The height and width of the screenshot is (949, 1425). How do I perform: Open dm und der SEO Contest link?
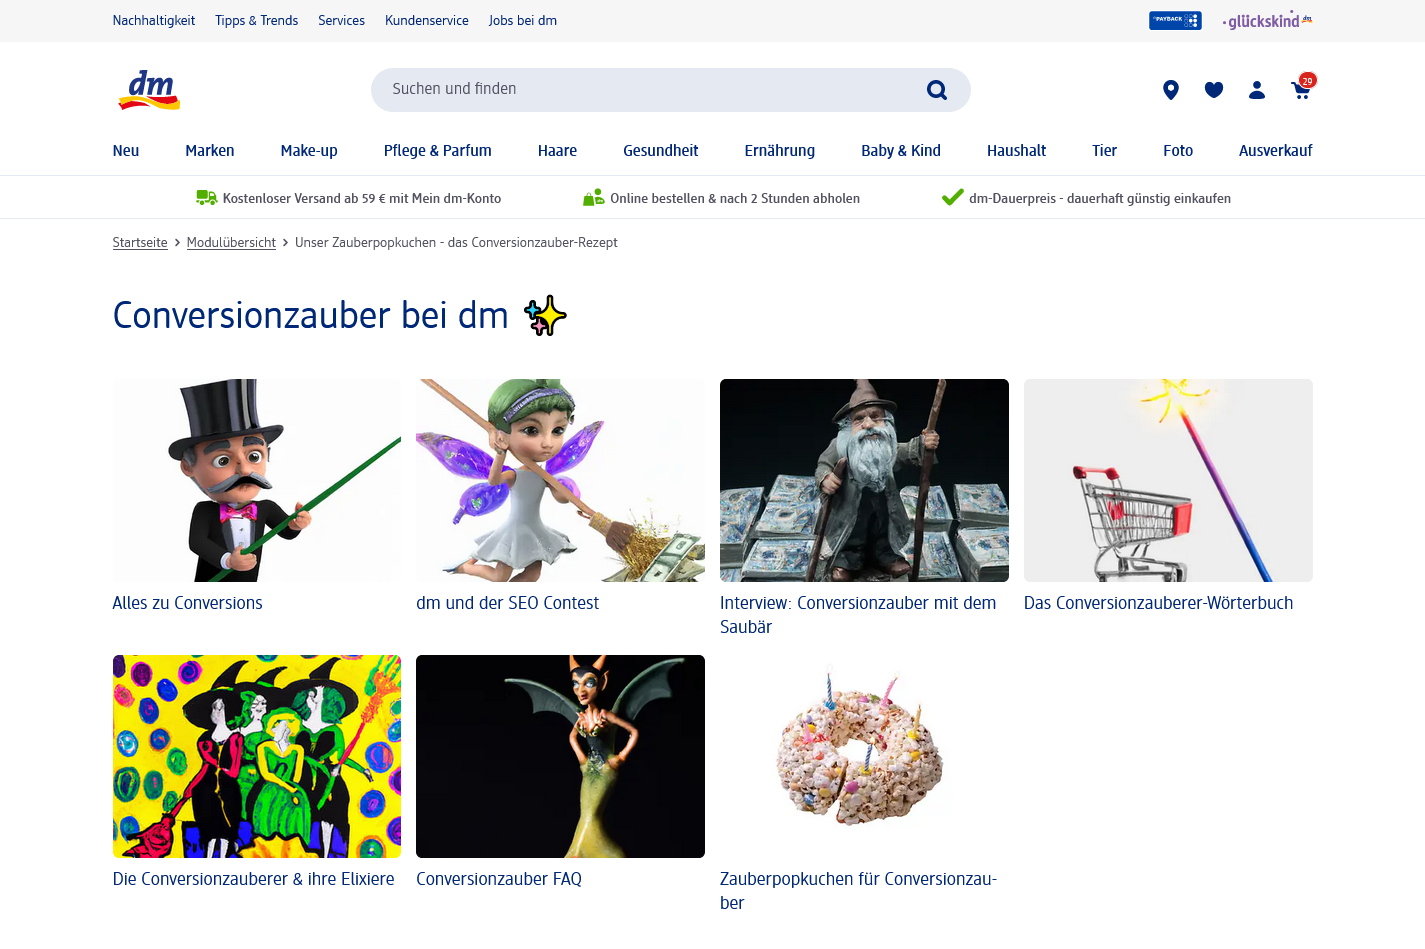tap(508, 603)
